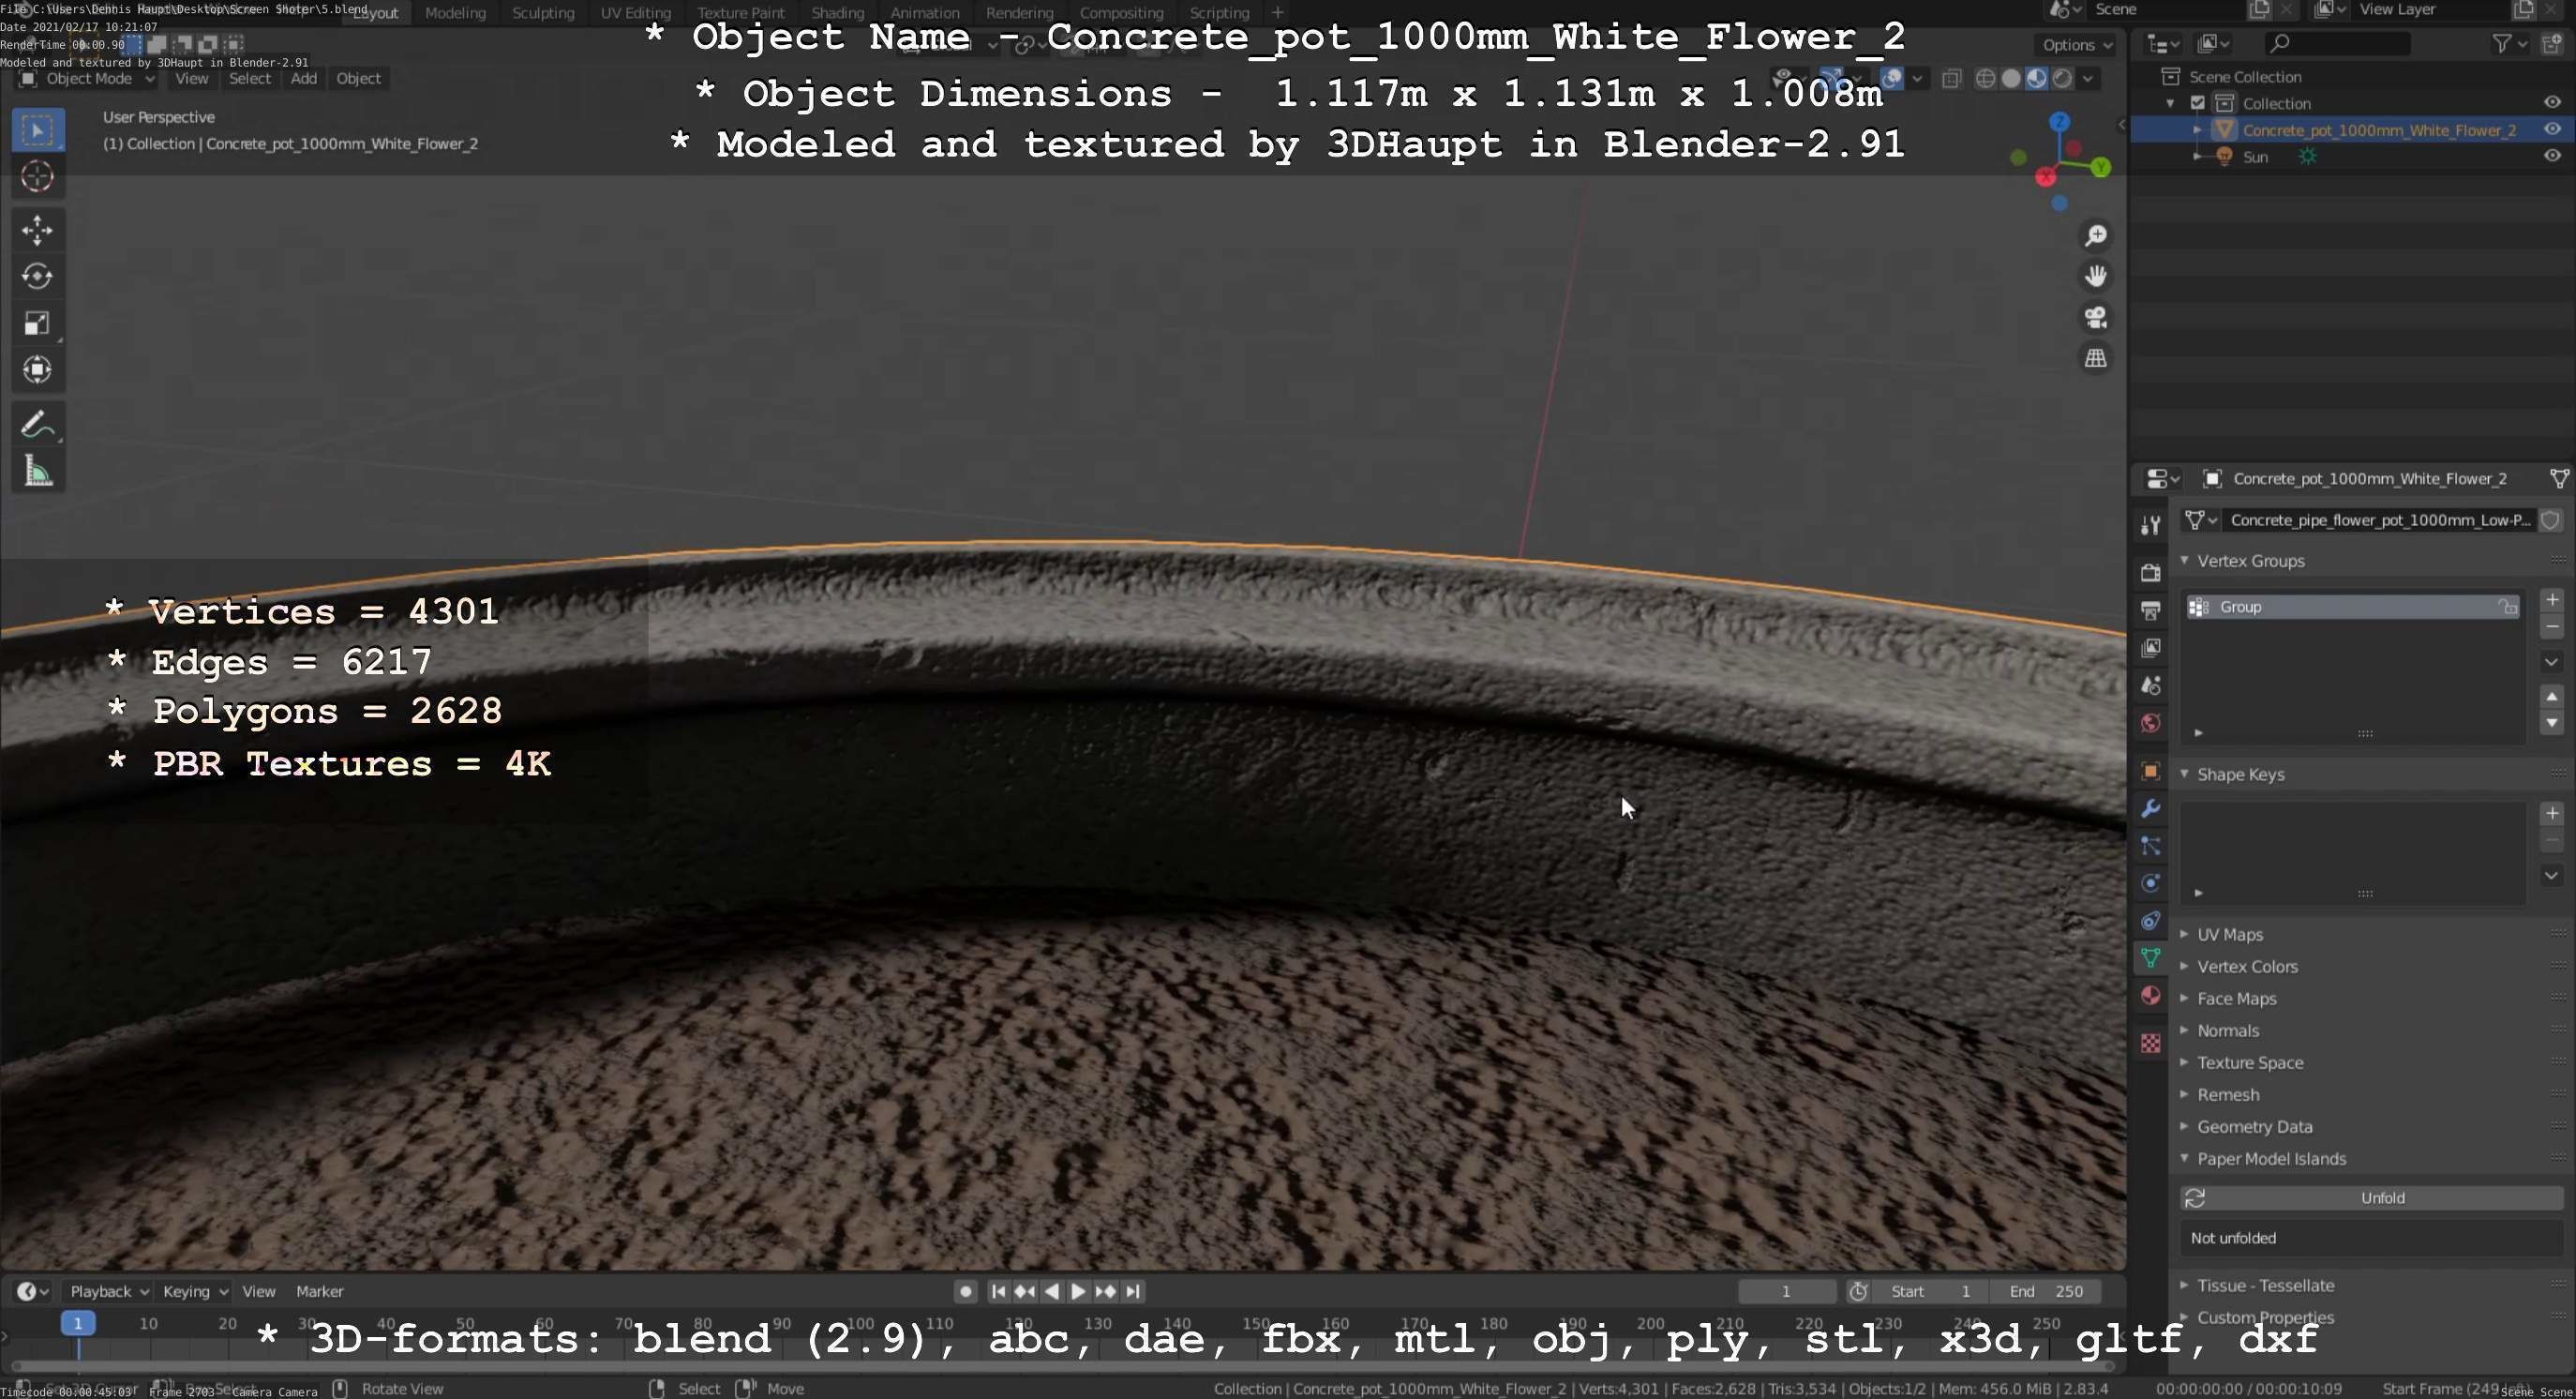Open the Render properties tab
2576x1399 pixels.
click(x=2150, y=573)
